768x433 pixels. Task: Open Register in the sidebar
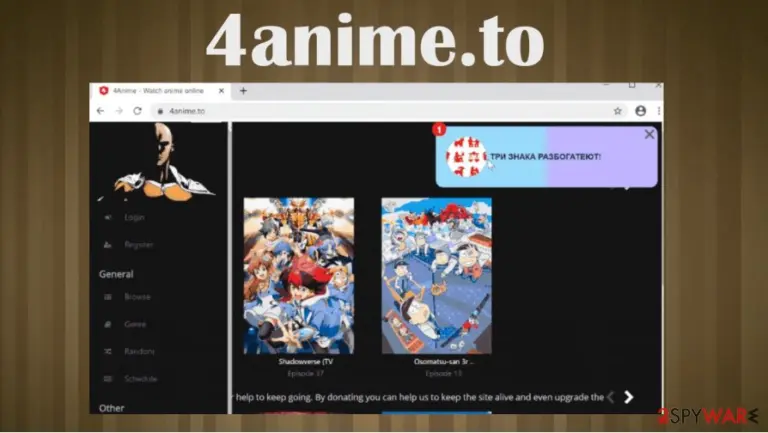coord(139,244)
